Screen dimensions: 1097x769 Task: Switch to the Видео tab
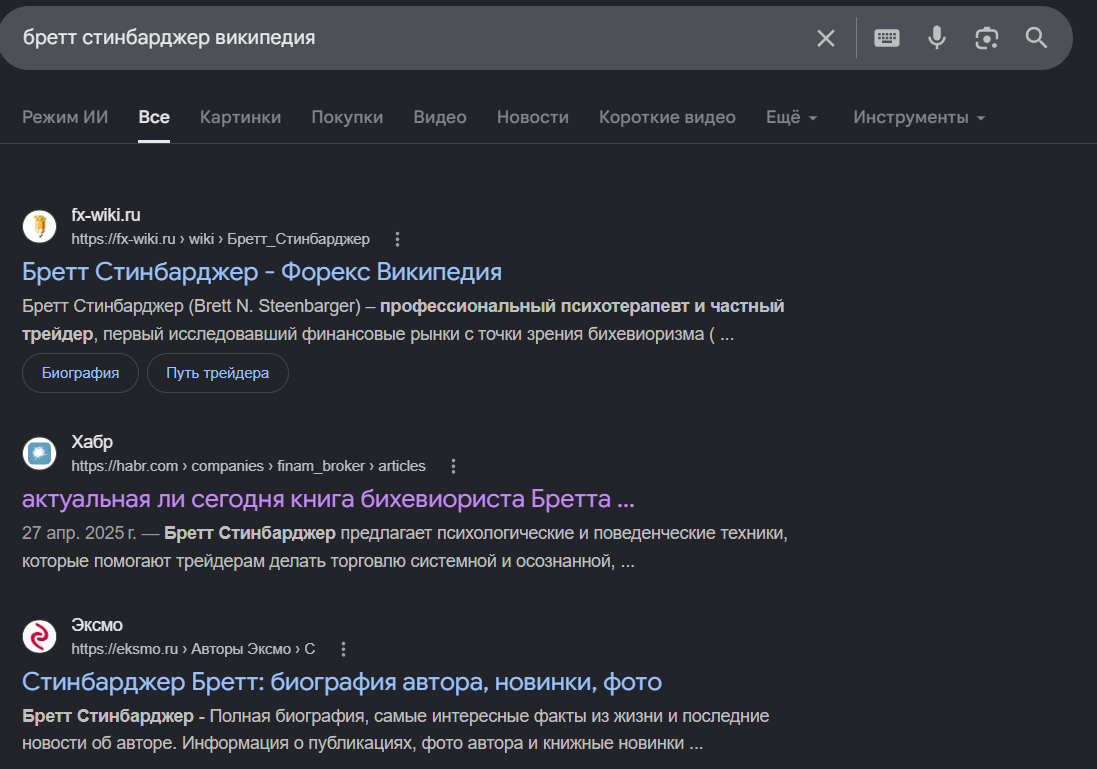[440, 117]
